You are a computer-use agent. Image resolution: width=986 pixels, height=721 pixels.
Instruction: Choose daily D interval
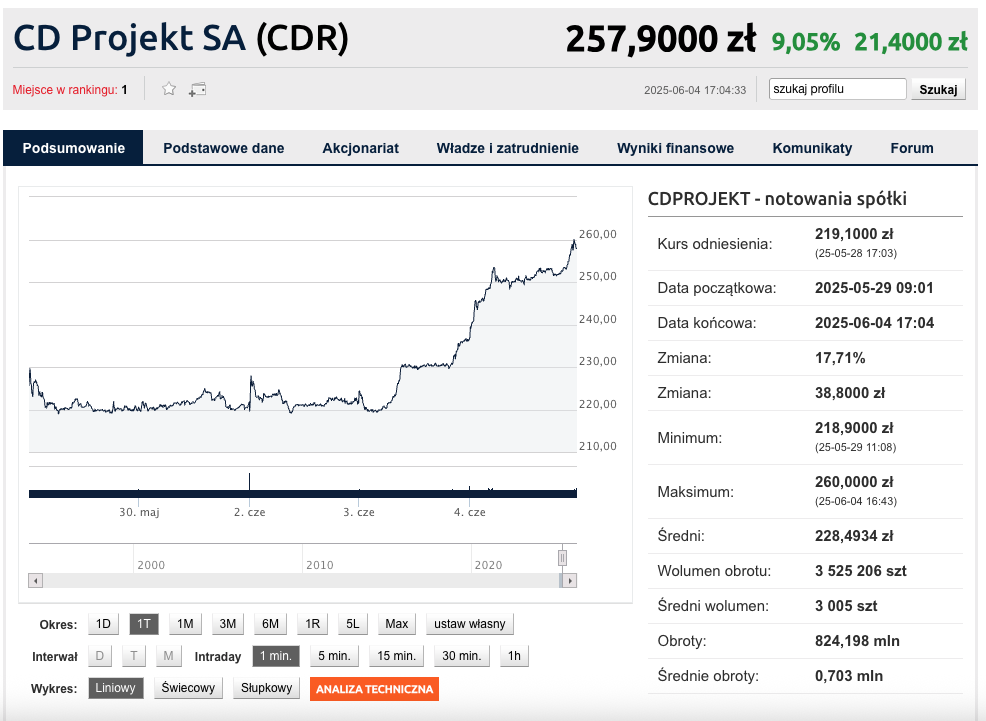coord(100,656)
